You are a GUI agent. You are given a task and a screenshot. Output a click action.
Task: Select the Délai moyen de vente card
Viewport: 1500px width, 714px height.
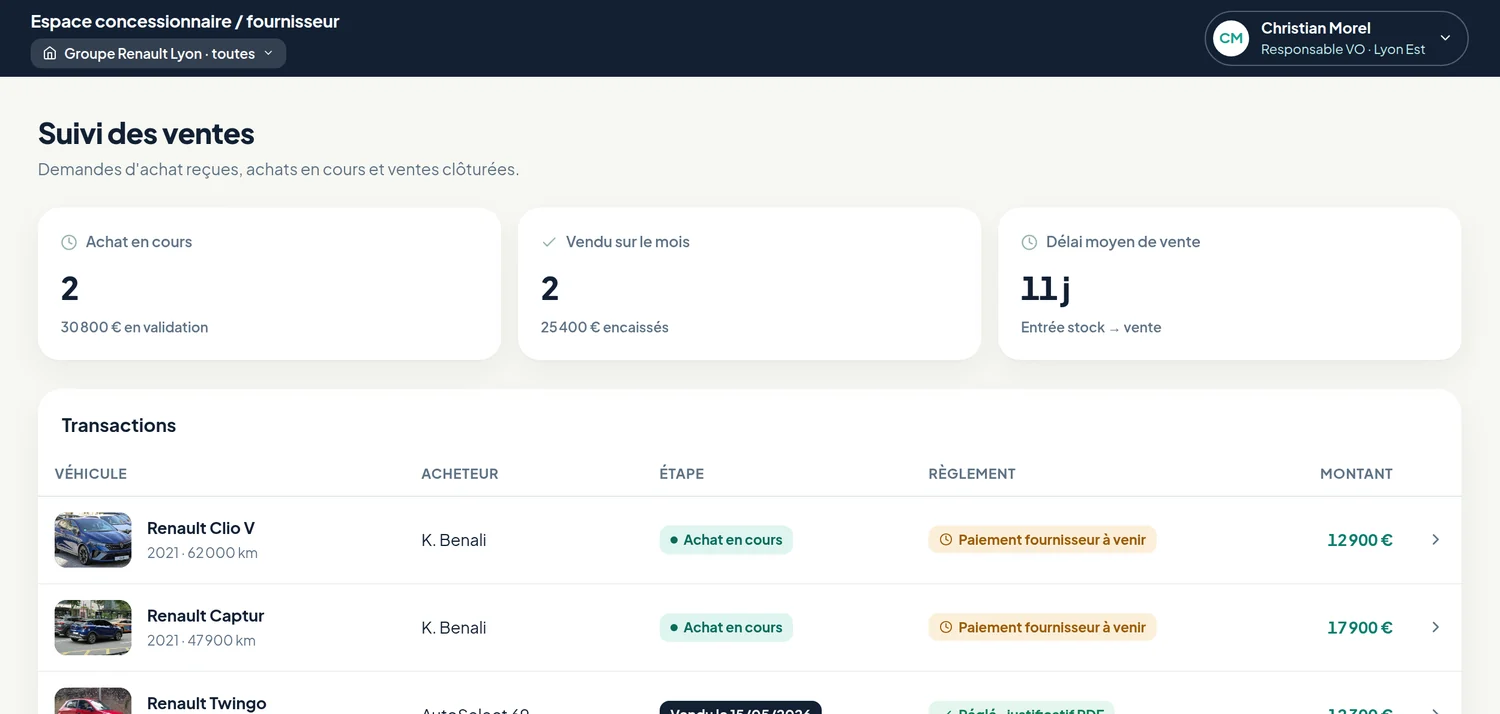click(1229, 284)
